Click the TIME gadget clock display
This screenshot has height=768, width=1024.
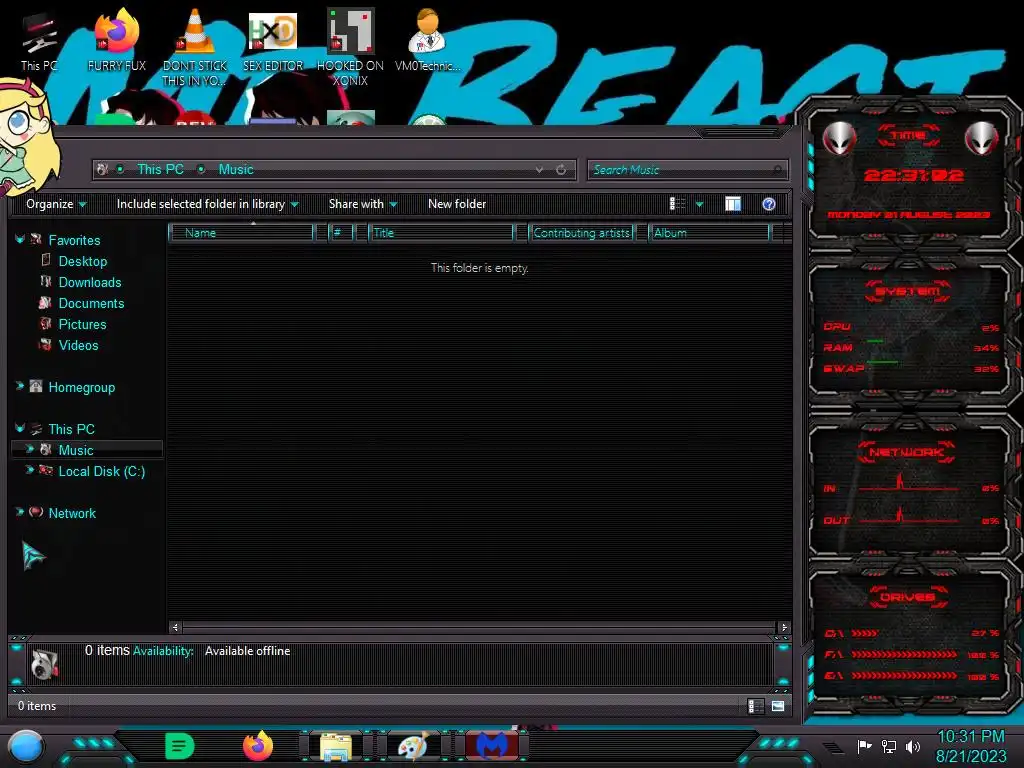pyautogui.click(x=913, y=176)
